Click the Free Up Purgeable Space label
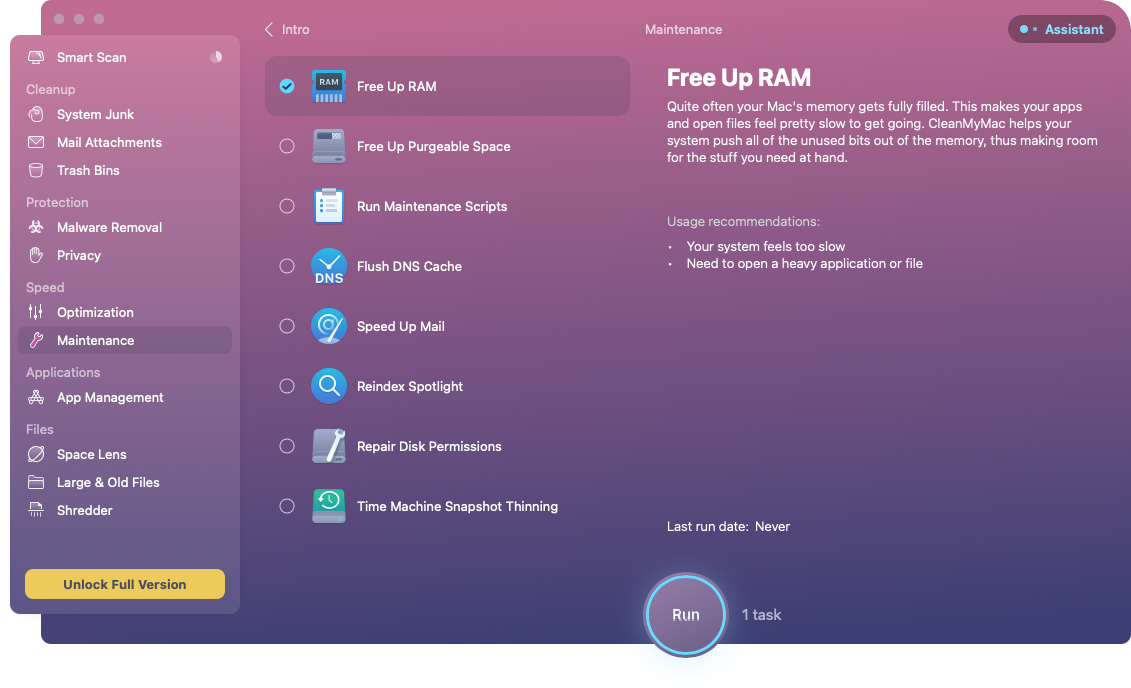This screenshot has height=688, width=1131. tap(434, 146)
